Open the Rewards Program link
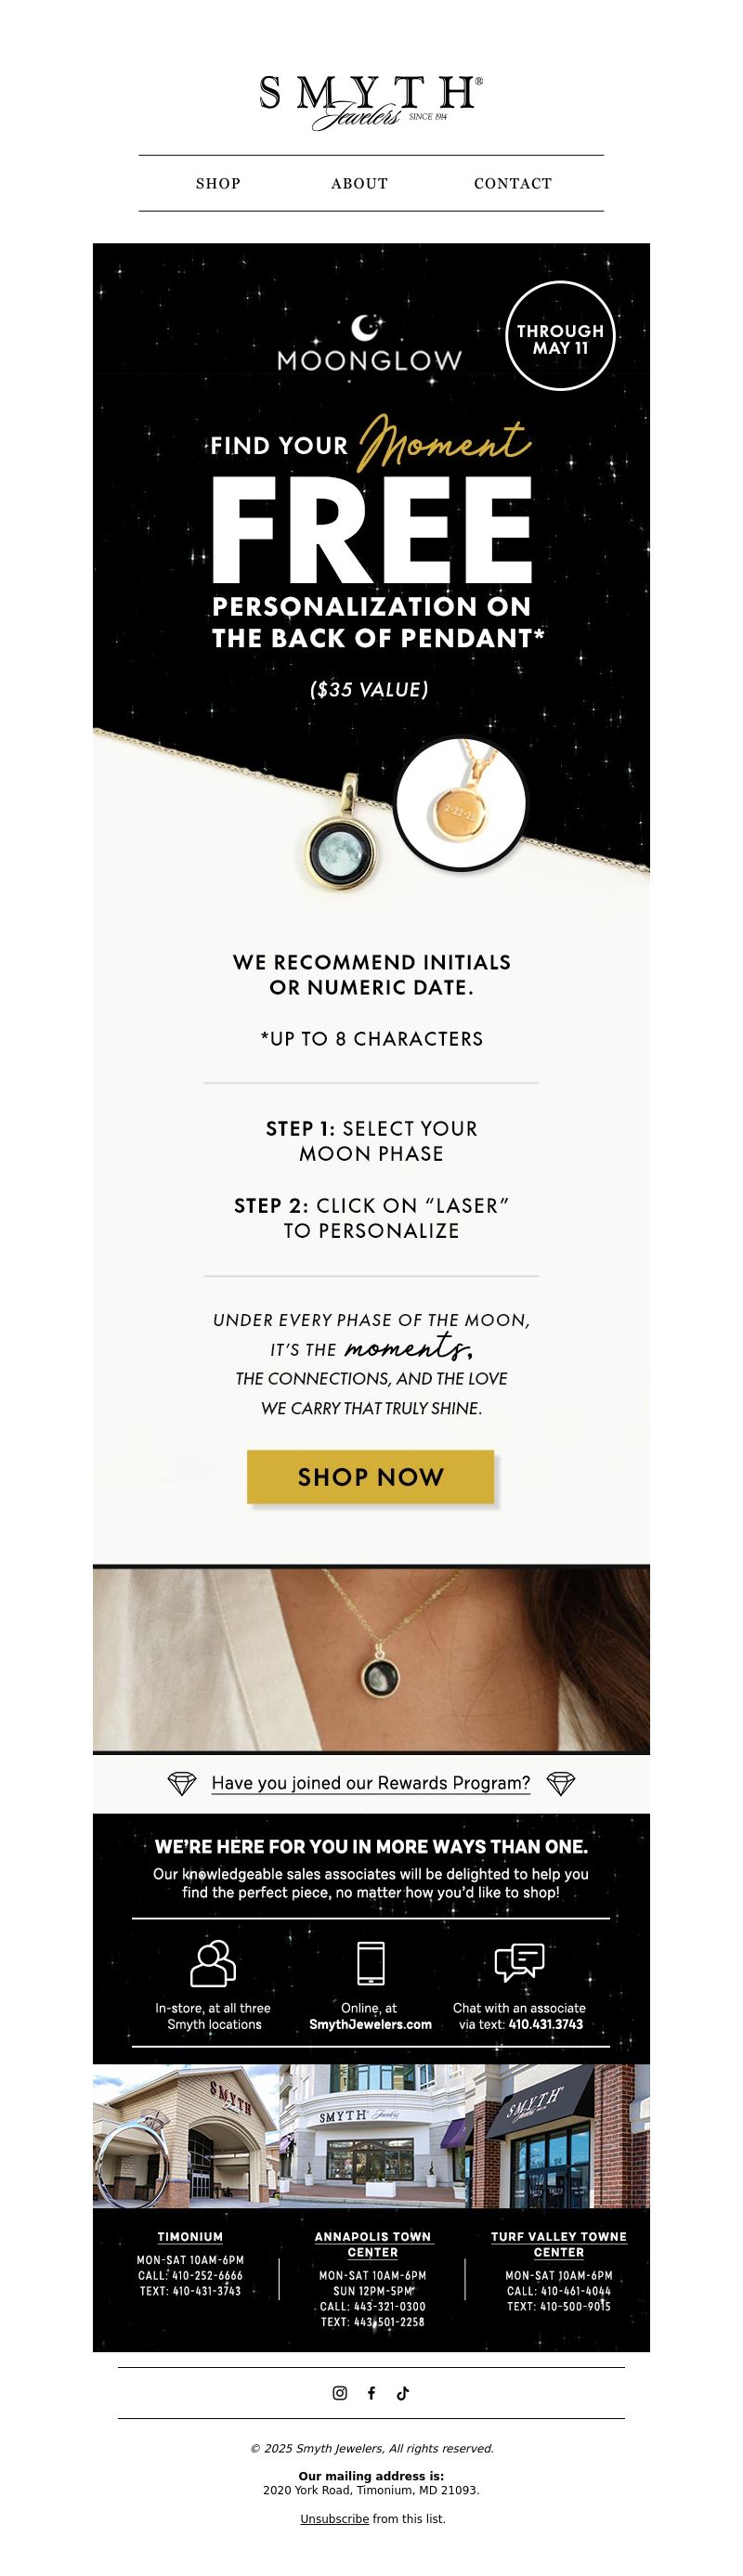 tap(371, 1783)
